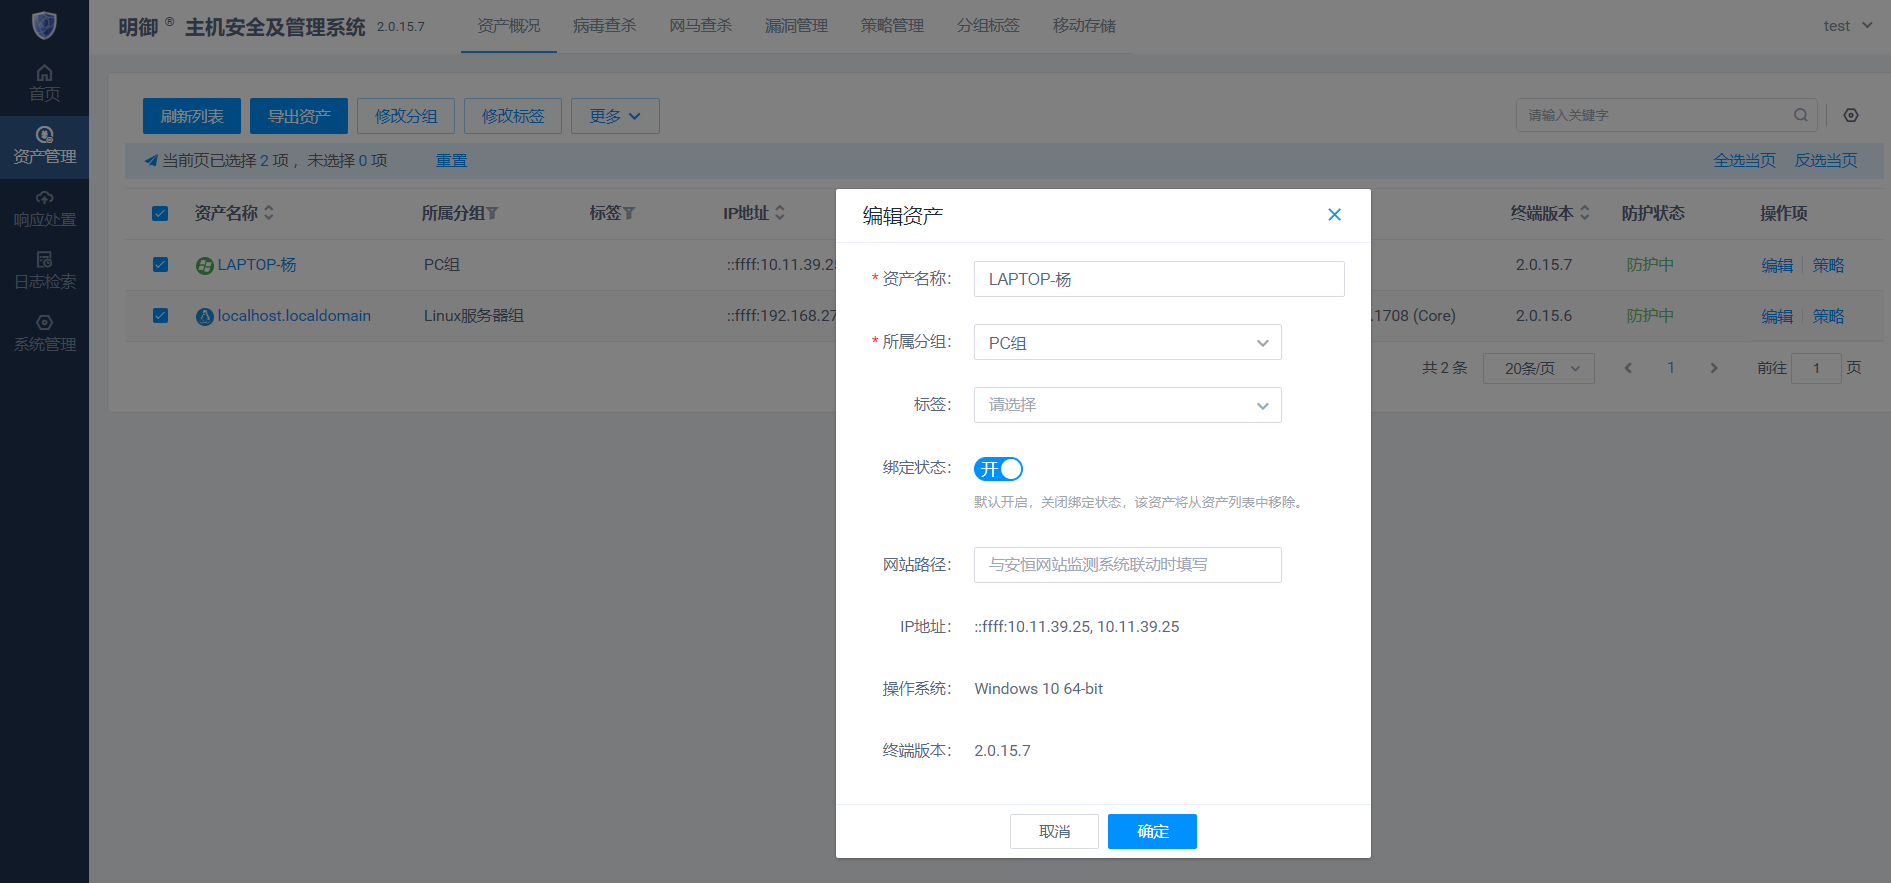
Task: Open 响应处置 in the sidebar
Action: click(x=44, y=210)
